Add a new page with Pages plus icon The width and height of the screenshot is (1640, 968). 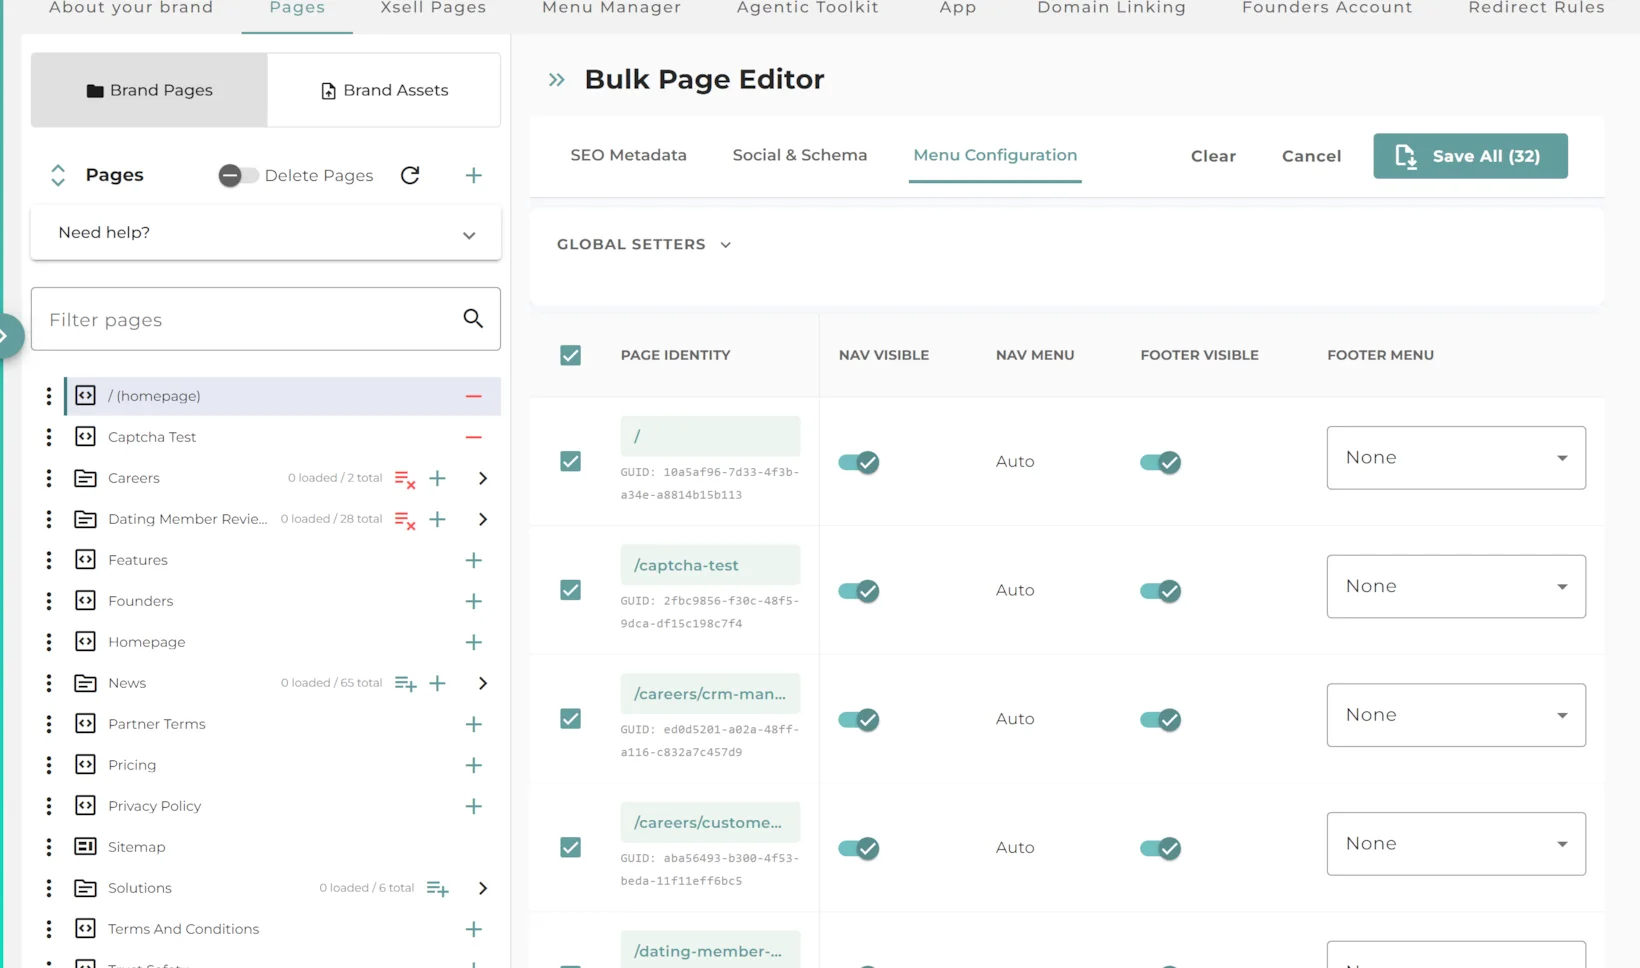474,175
